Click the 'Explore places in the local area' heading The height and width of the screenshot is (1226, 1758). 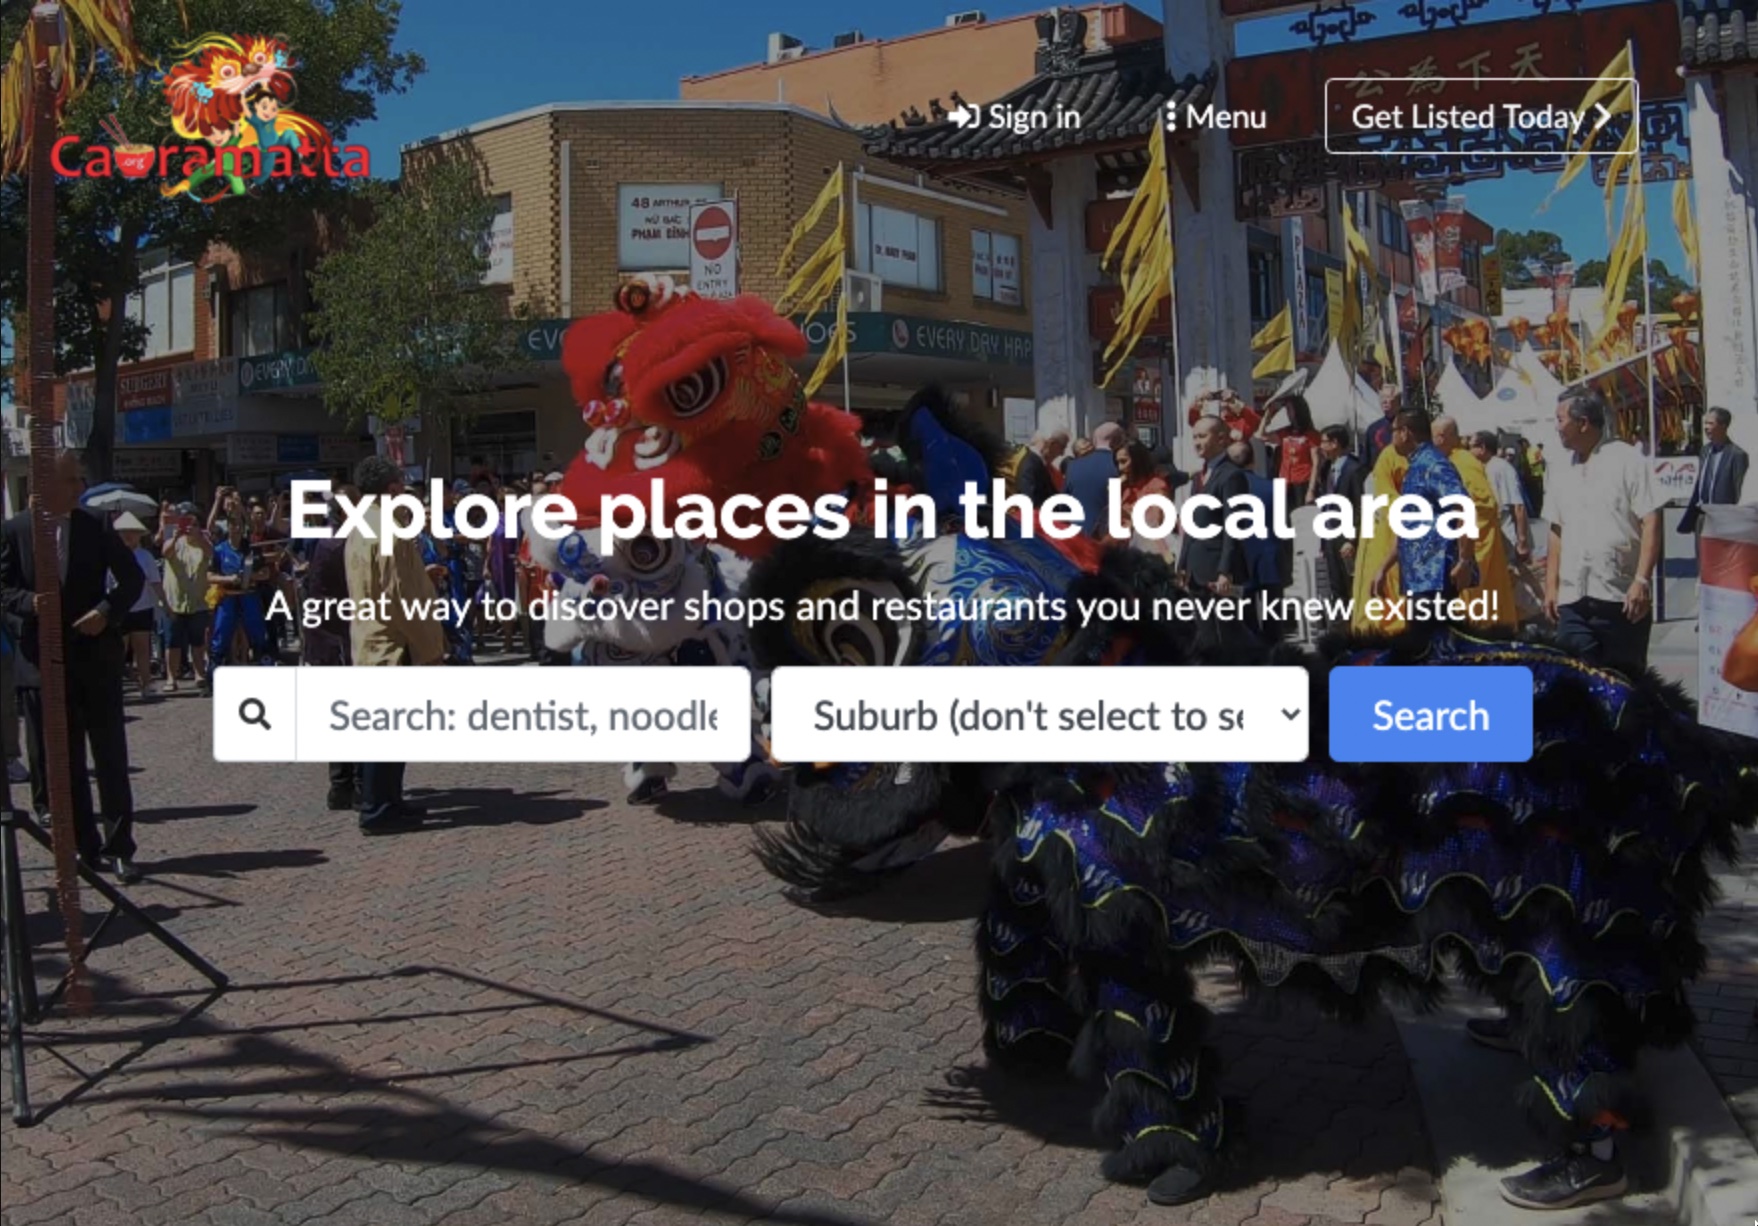[x=883, y=510]
